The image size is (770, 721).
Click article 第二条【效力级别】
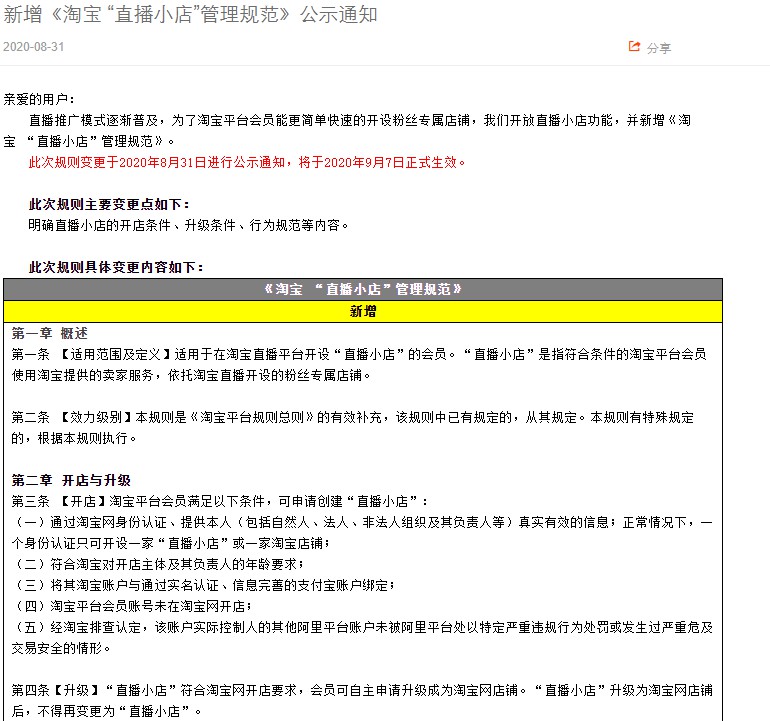(353, 427)
